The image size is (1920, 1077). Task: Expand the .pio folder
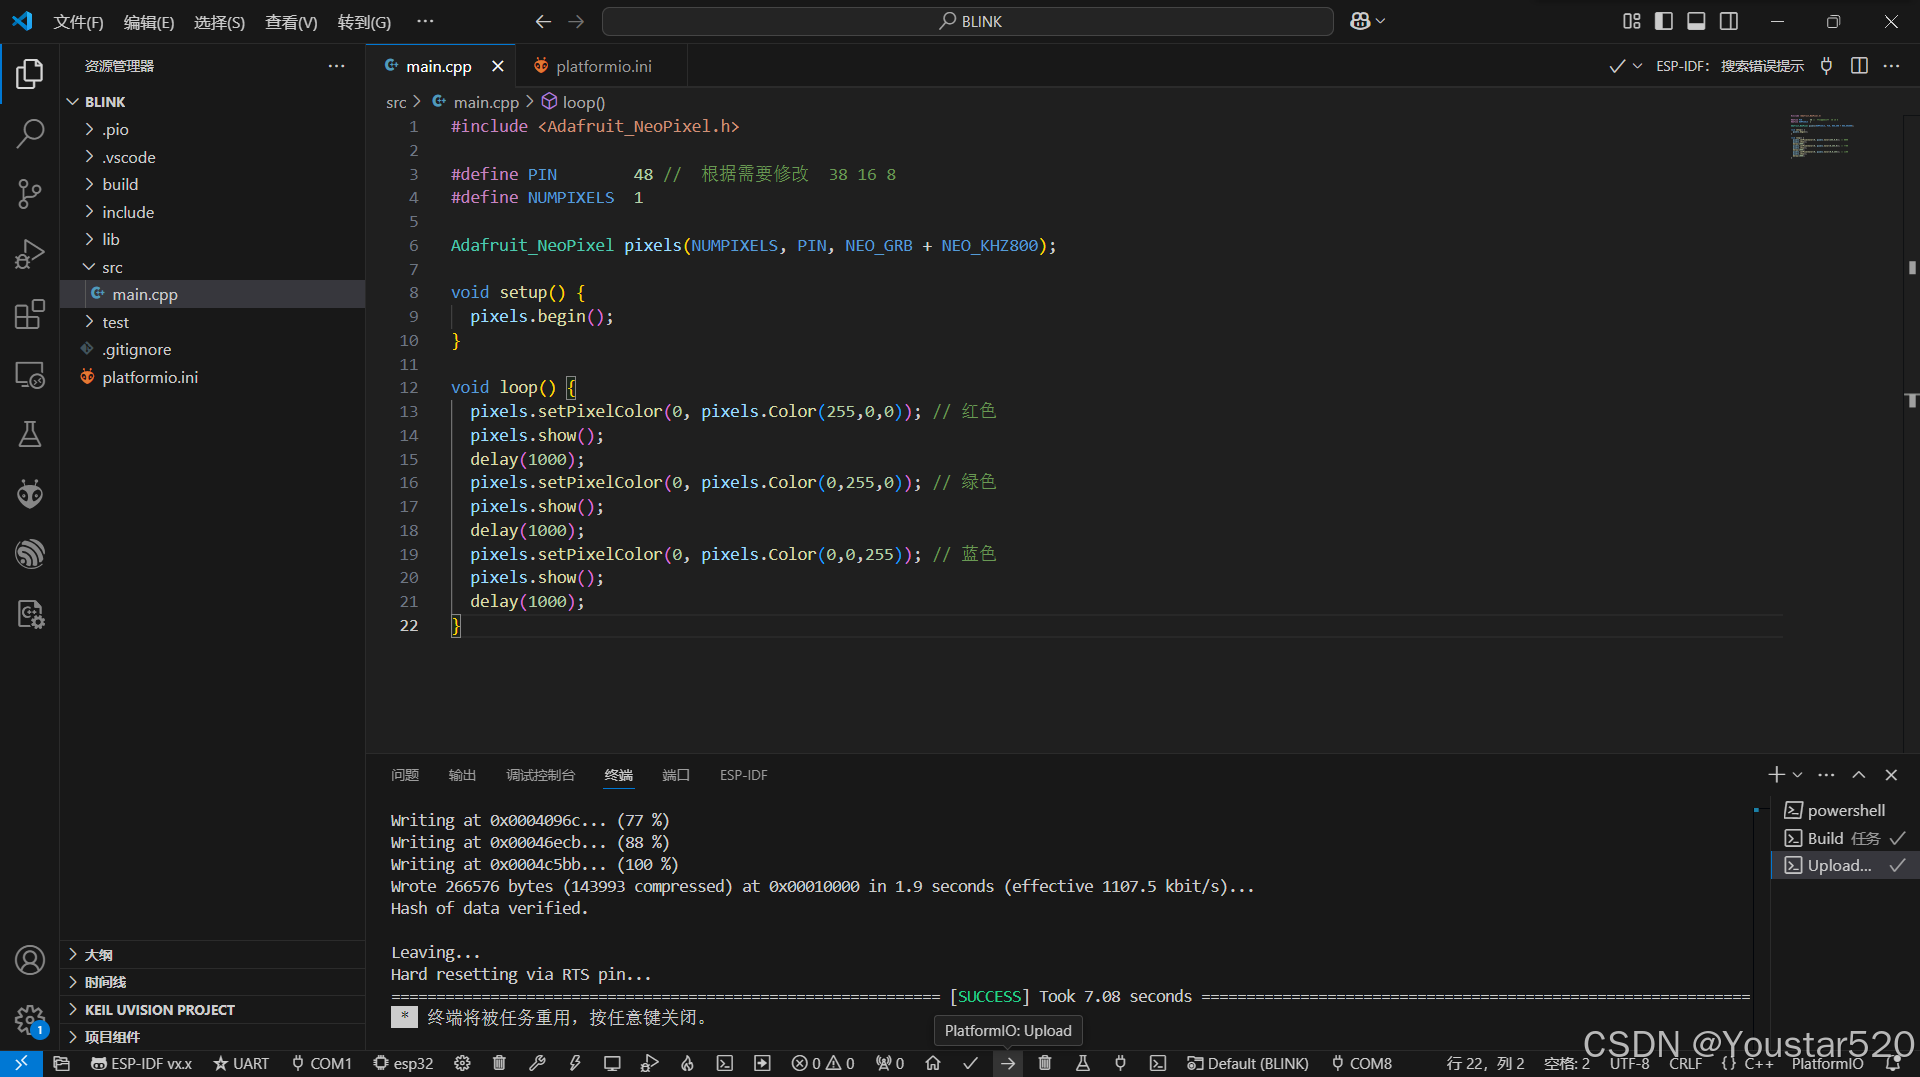coord(212,130)
